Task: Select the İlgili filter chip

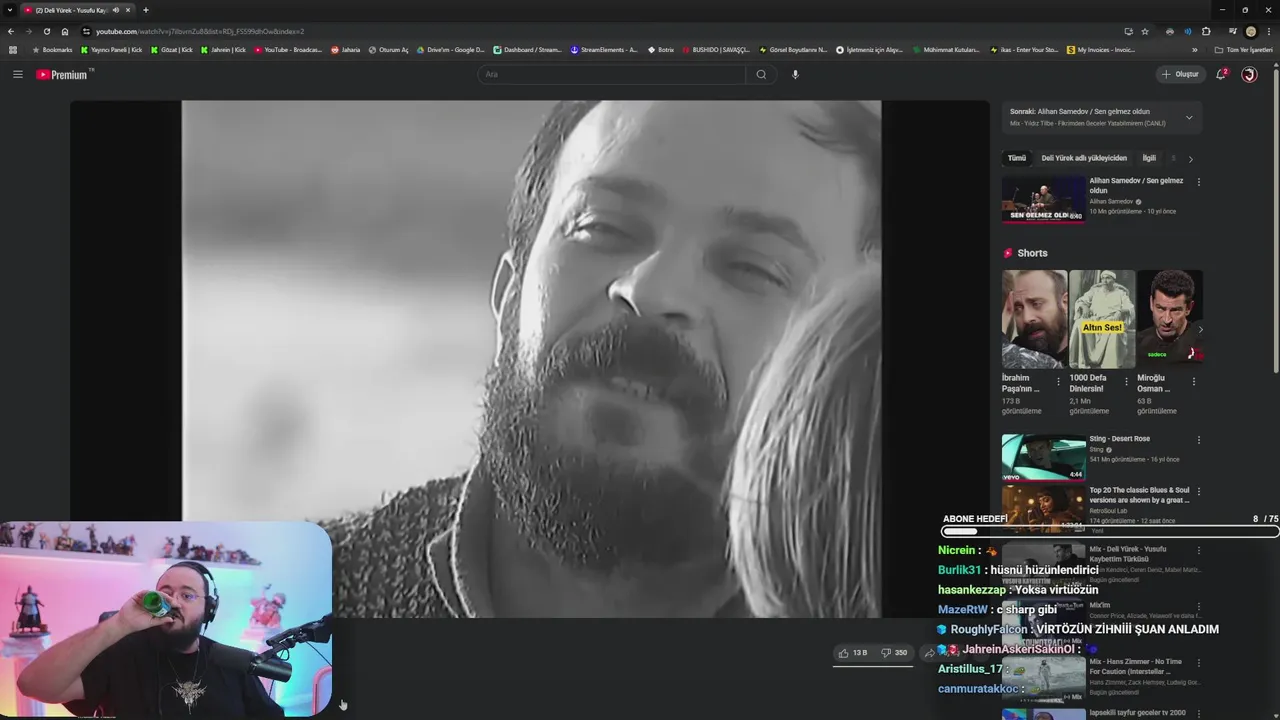Action: [1149, 158]
